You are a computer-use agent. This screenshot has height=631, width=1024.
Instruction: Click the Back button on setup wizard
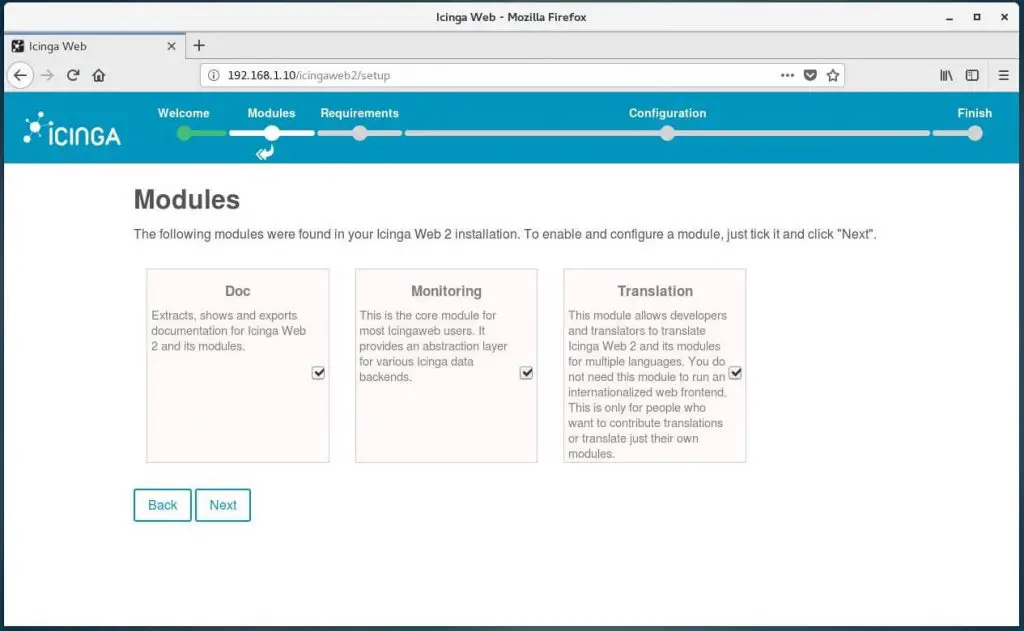(x=162, y=505)
